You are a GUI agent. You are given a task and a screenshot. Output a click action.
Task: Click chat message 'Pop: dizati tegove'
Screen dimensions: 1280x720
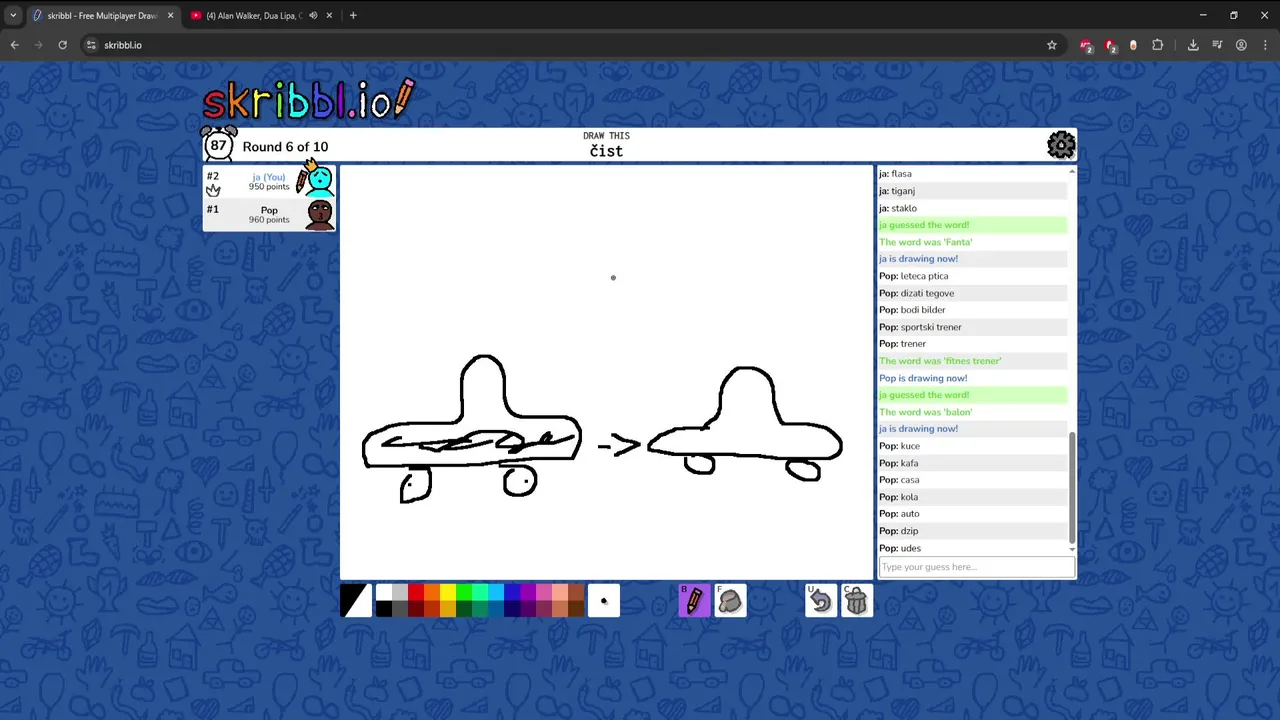(x=972, y=293)
